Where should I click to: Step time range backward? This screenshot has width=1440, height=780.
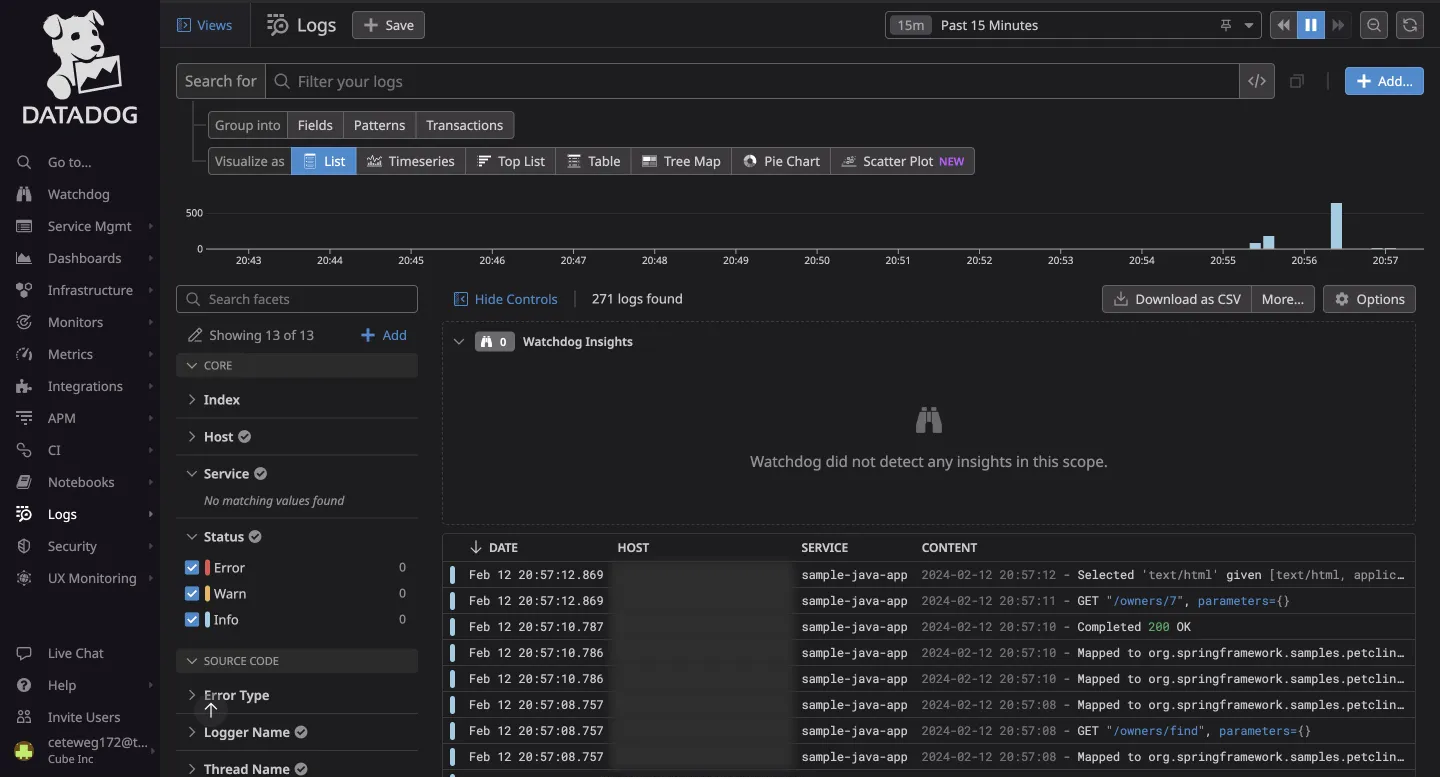[x=1283, y=25]
